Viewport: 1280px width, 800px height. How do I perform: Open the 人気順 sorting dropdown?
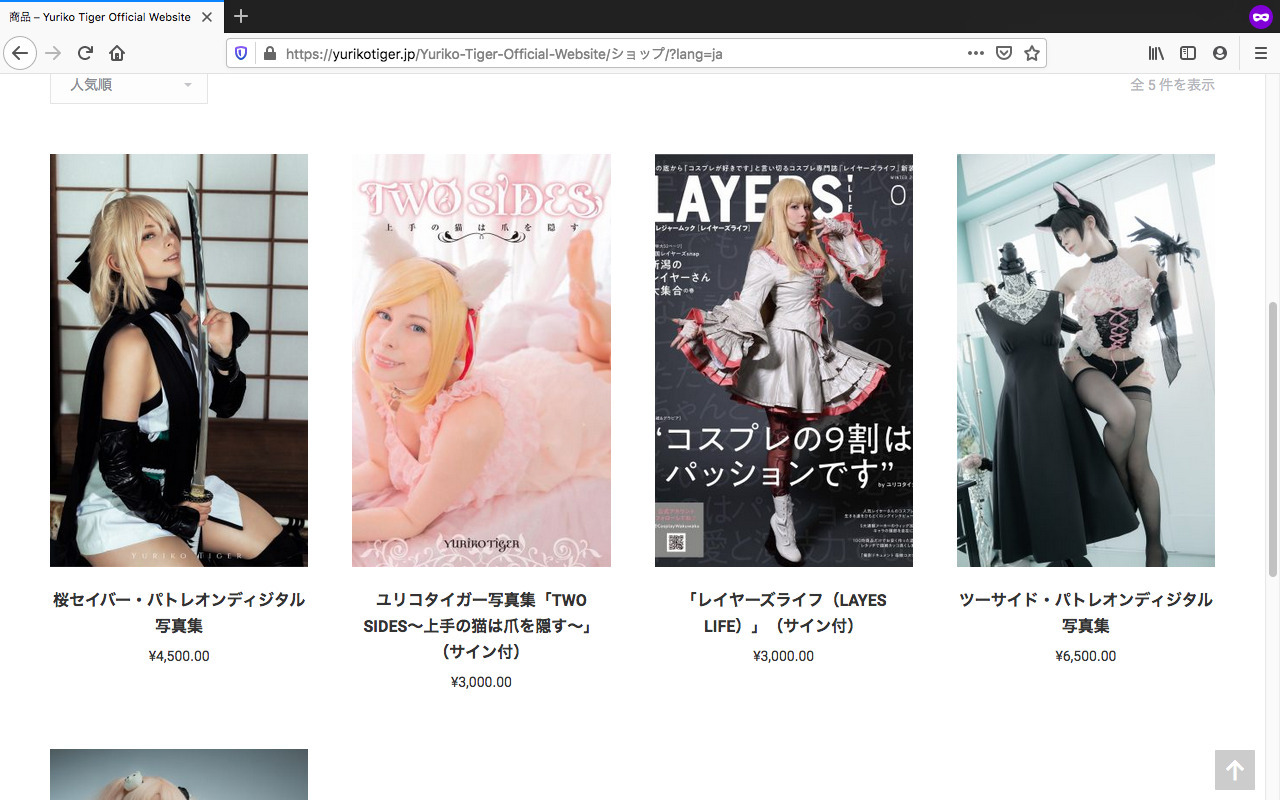click(x=129, y=85)
